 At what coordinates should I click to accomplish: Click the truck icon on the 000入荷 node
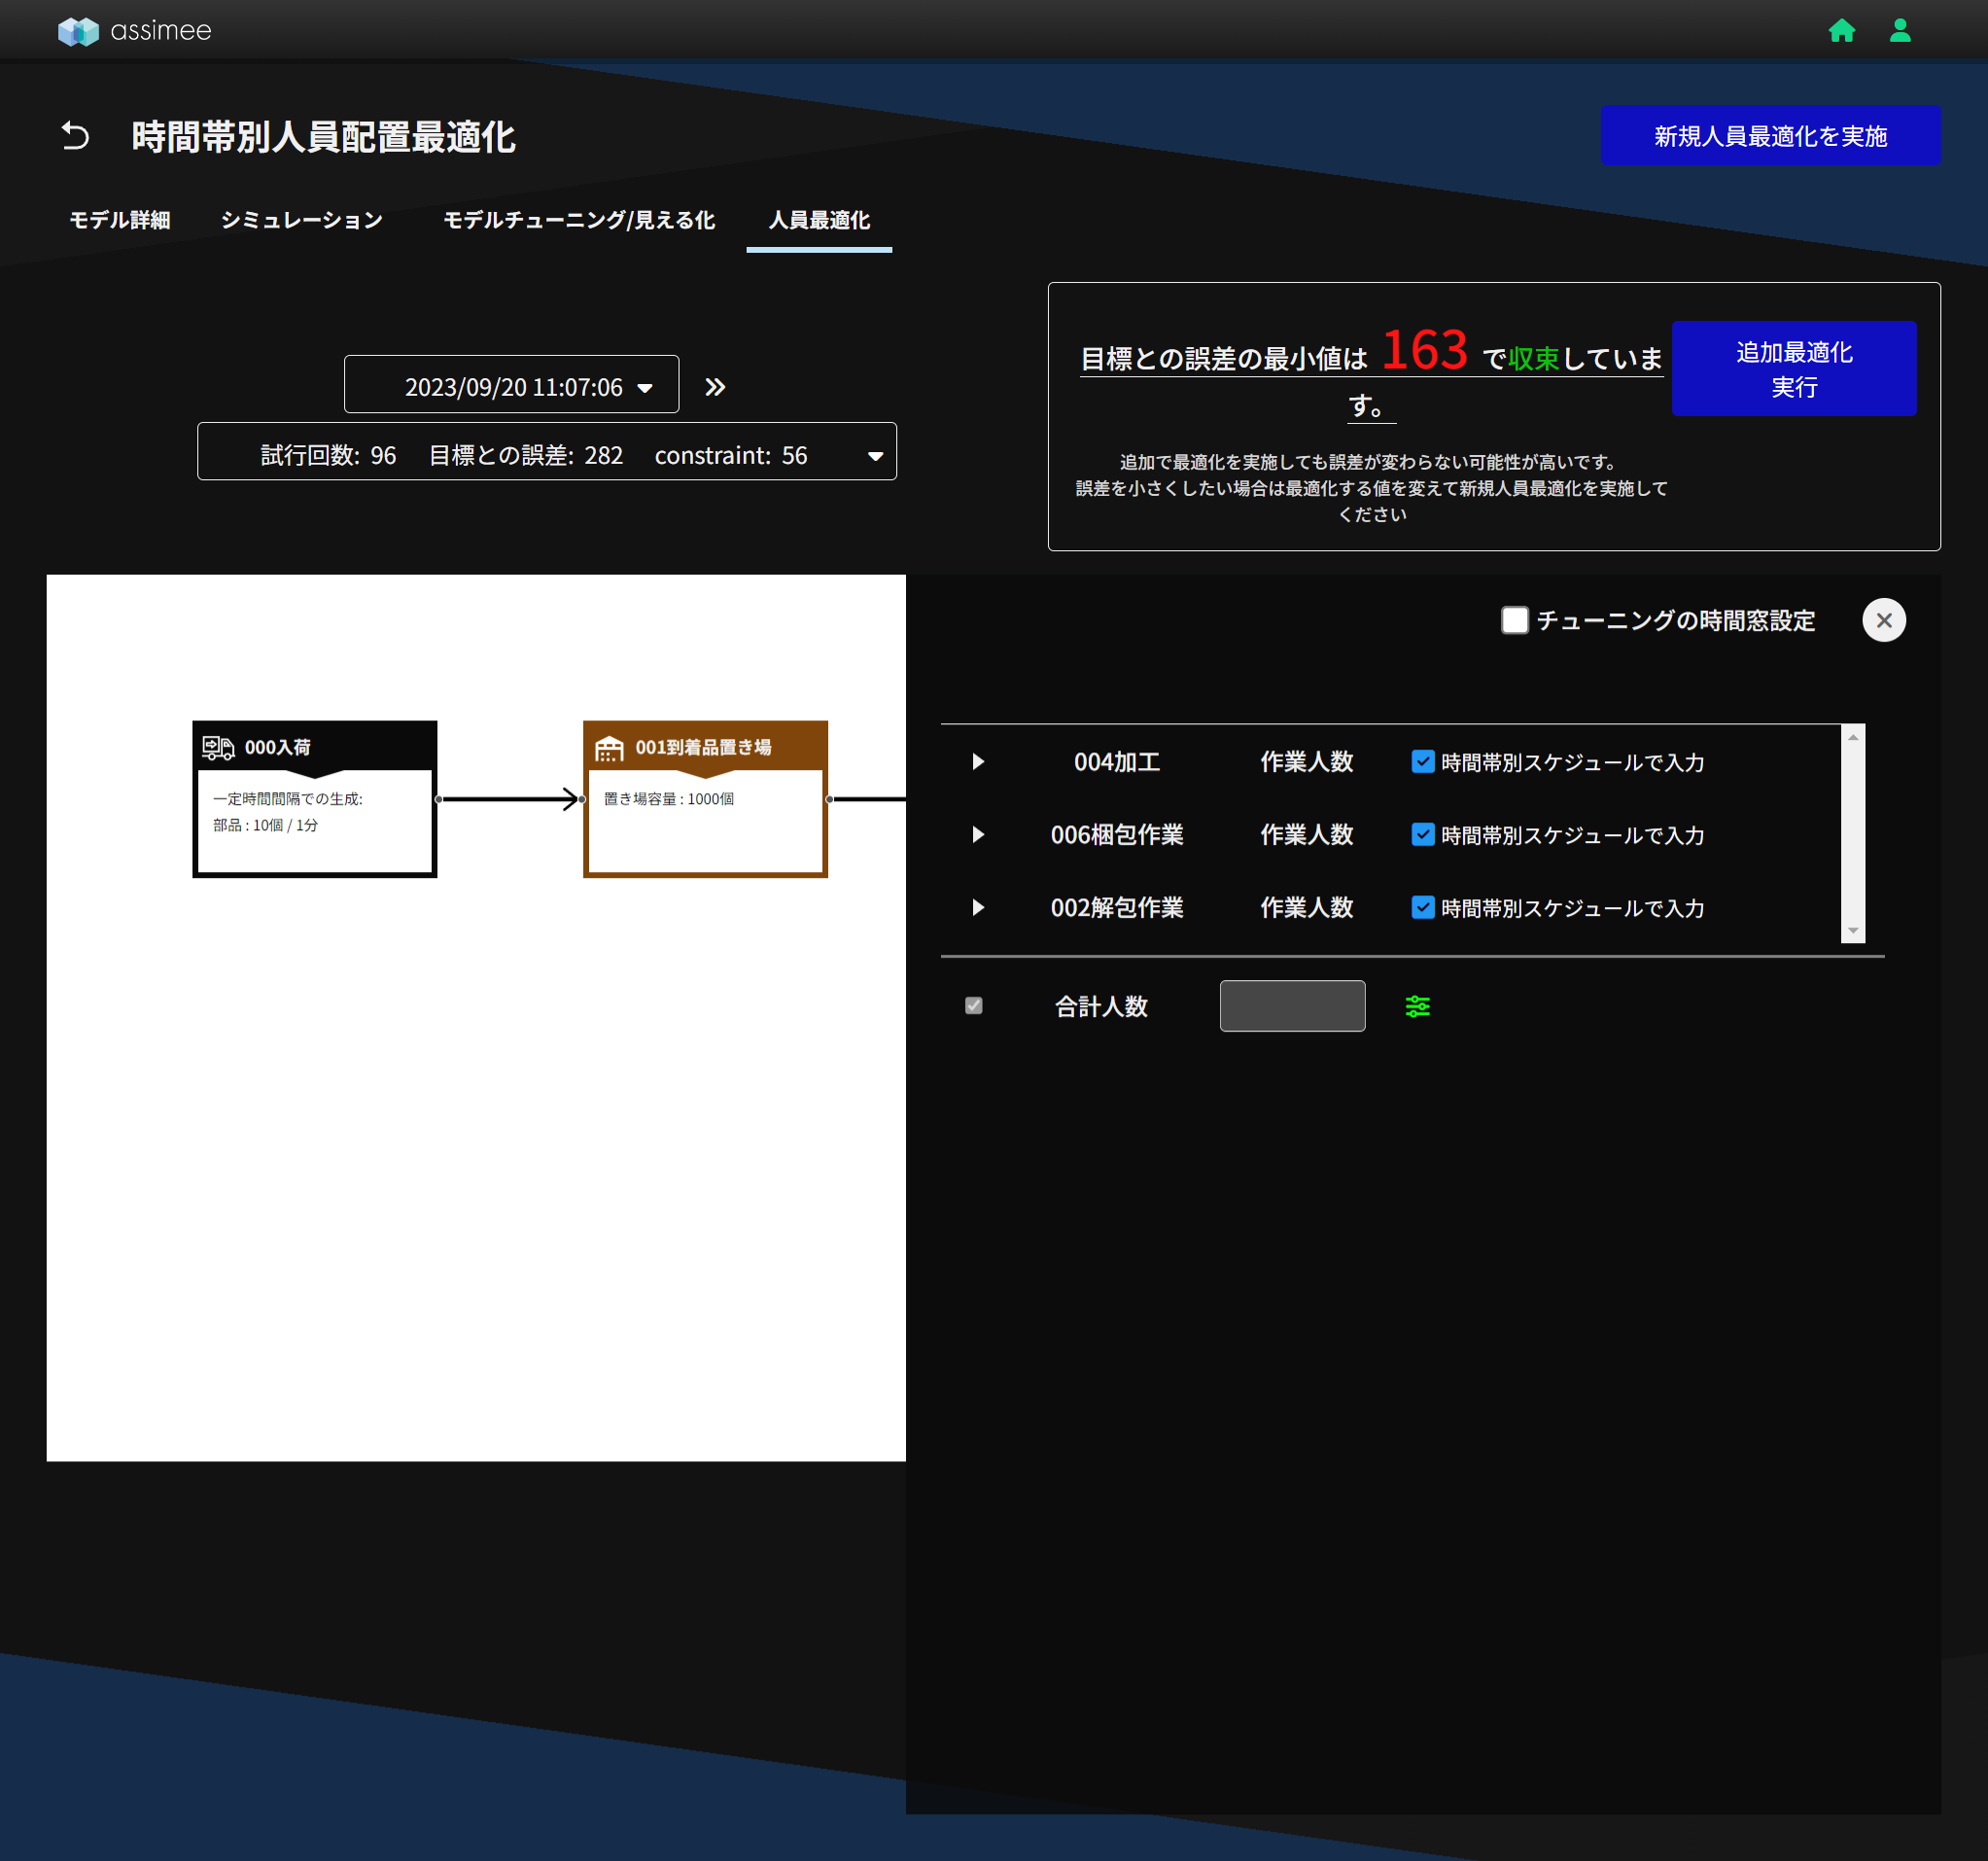coord(218,747)
